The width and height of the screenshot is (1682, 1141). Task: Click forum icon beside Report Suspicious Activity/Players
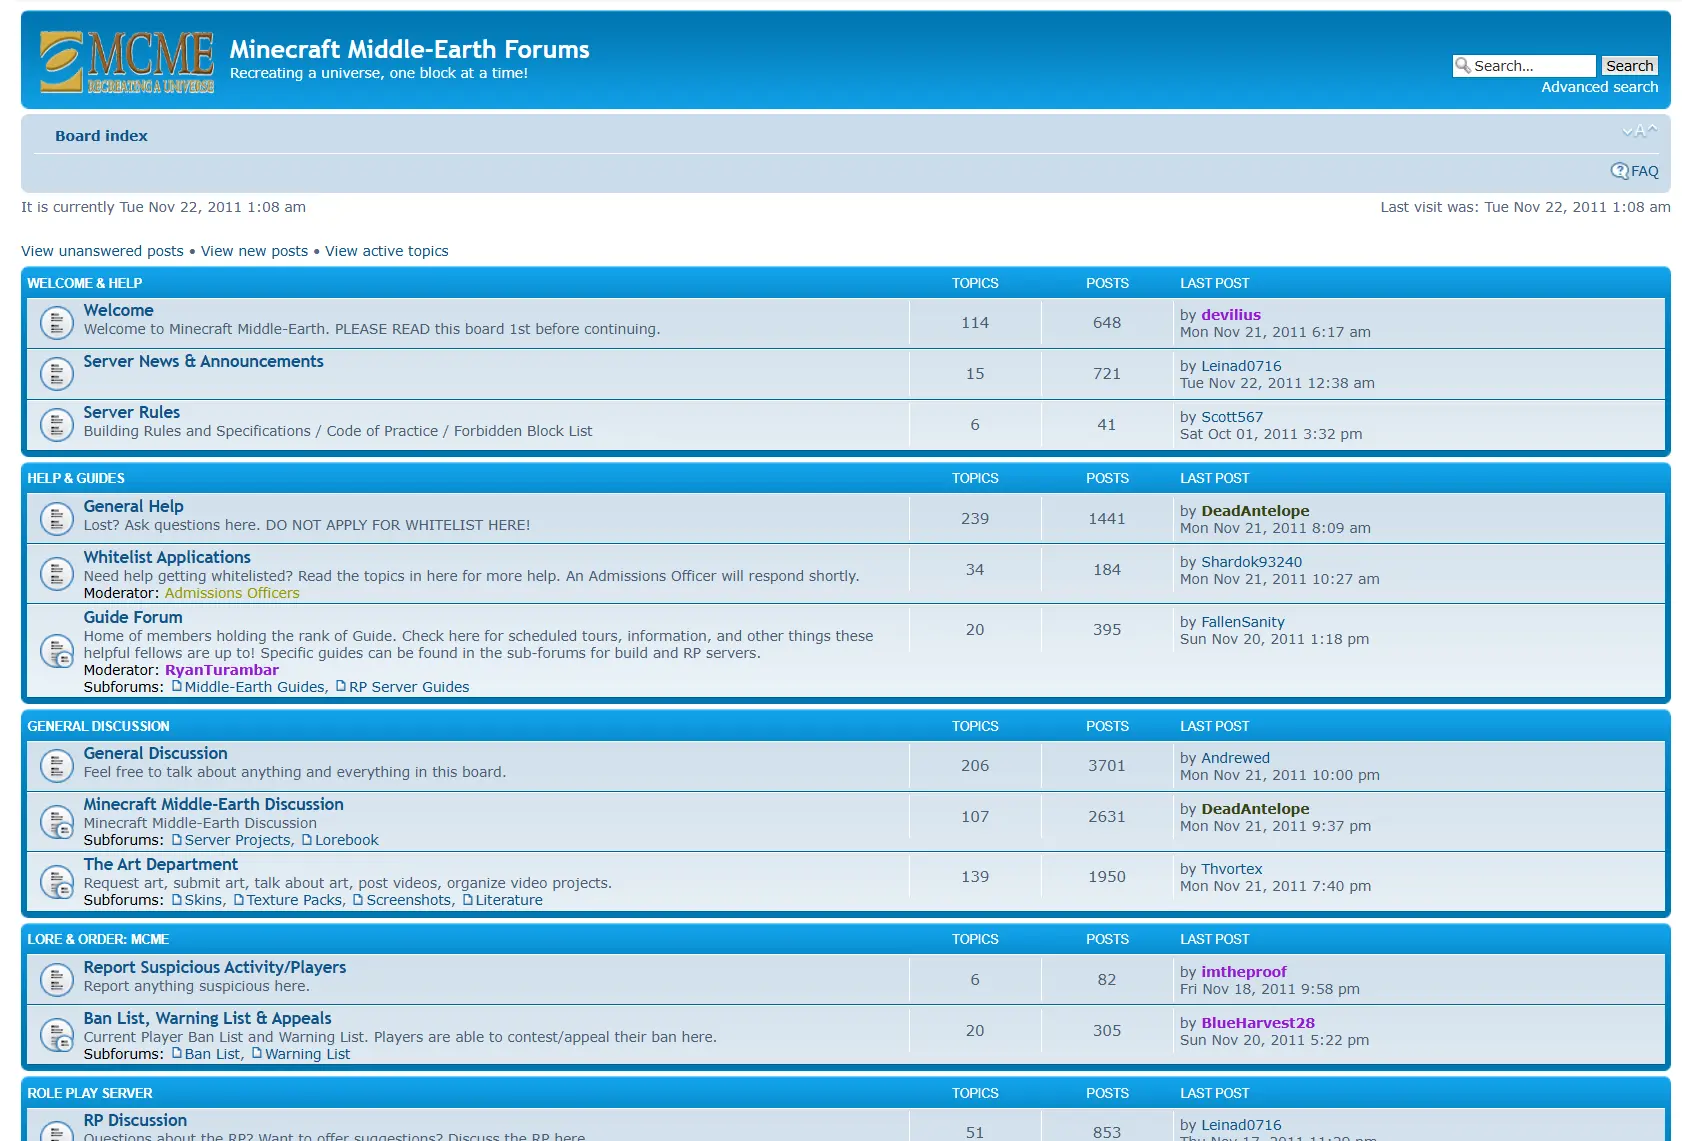(57, 979)
